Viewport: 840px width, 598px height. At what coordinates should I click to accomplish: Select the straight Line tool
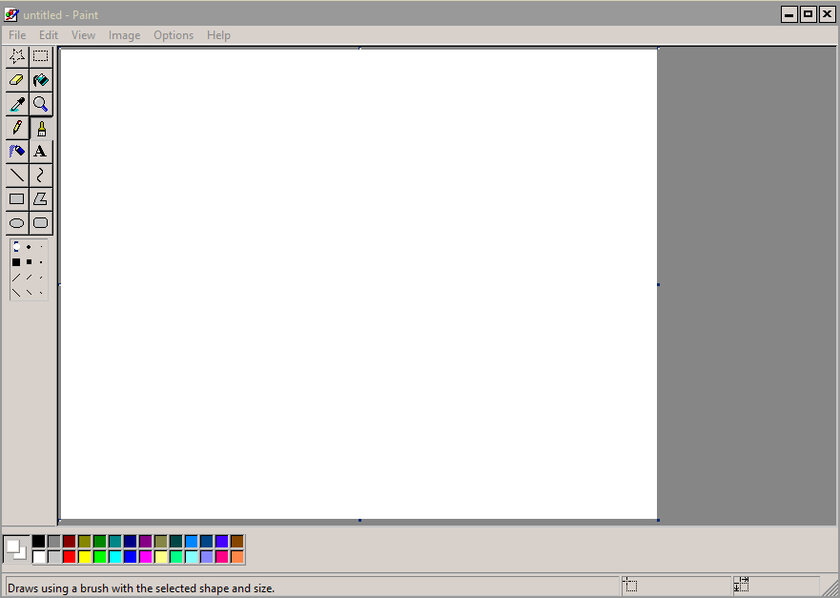(x=17, y=175)
